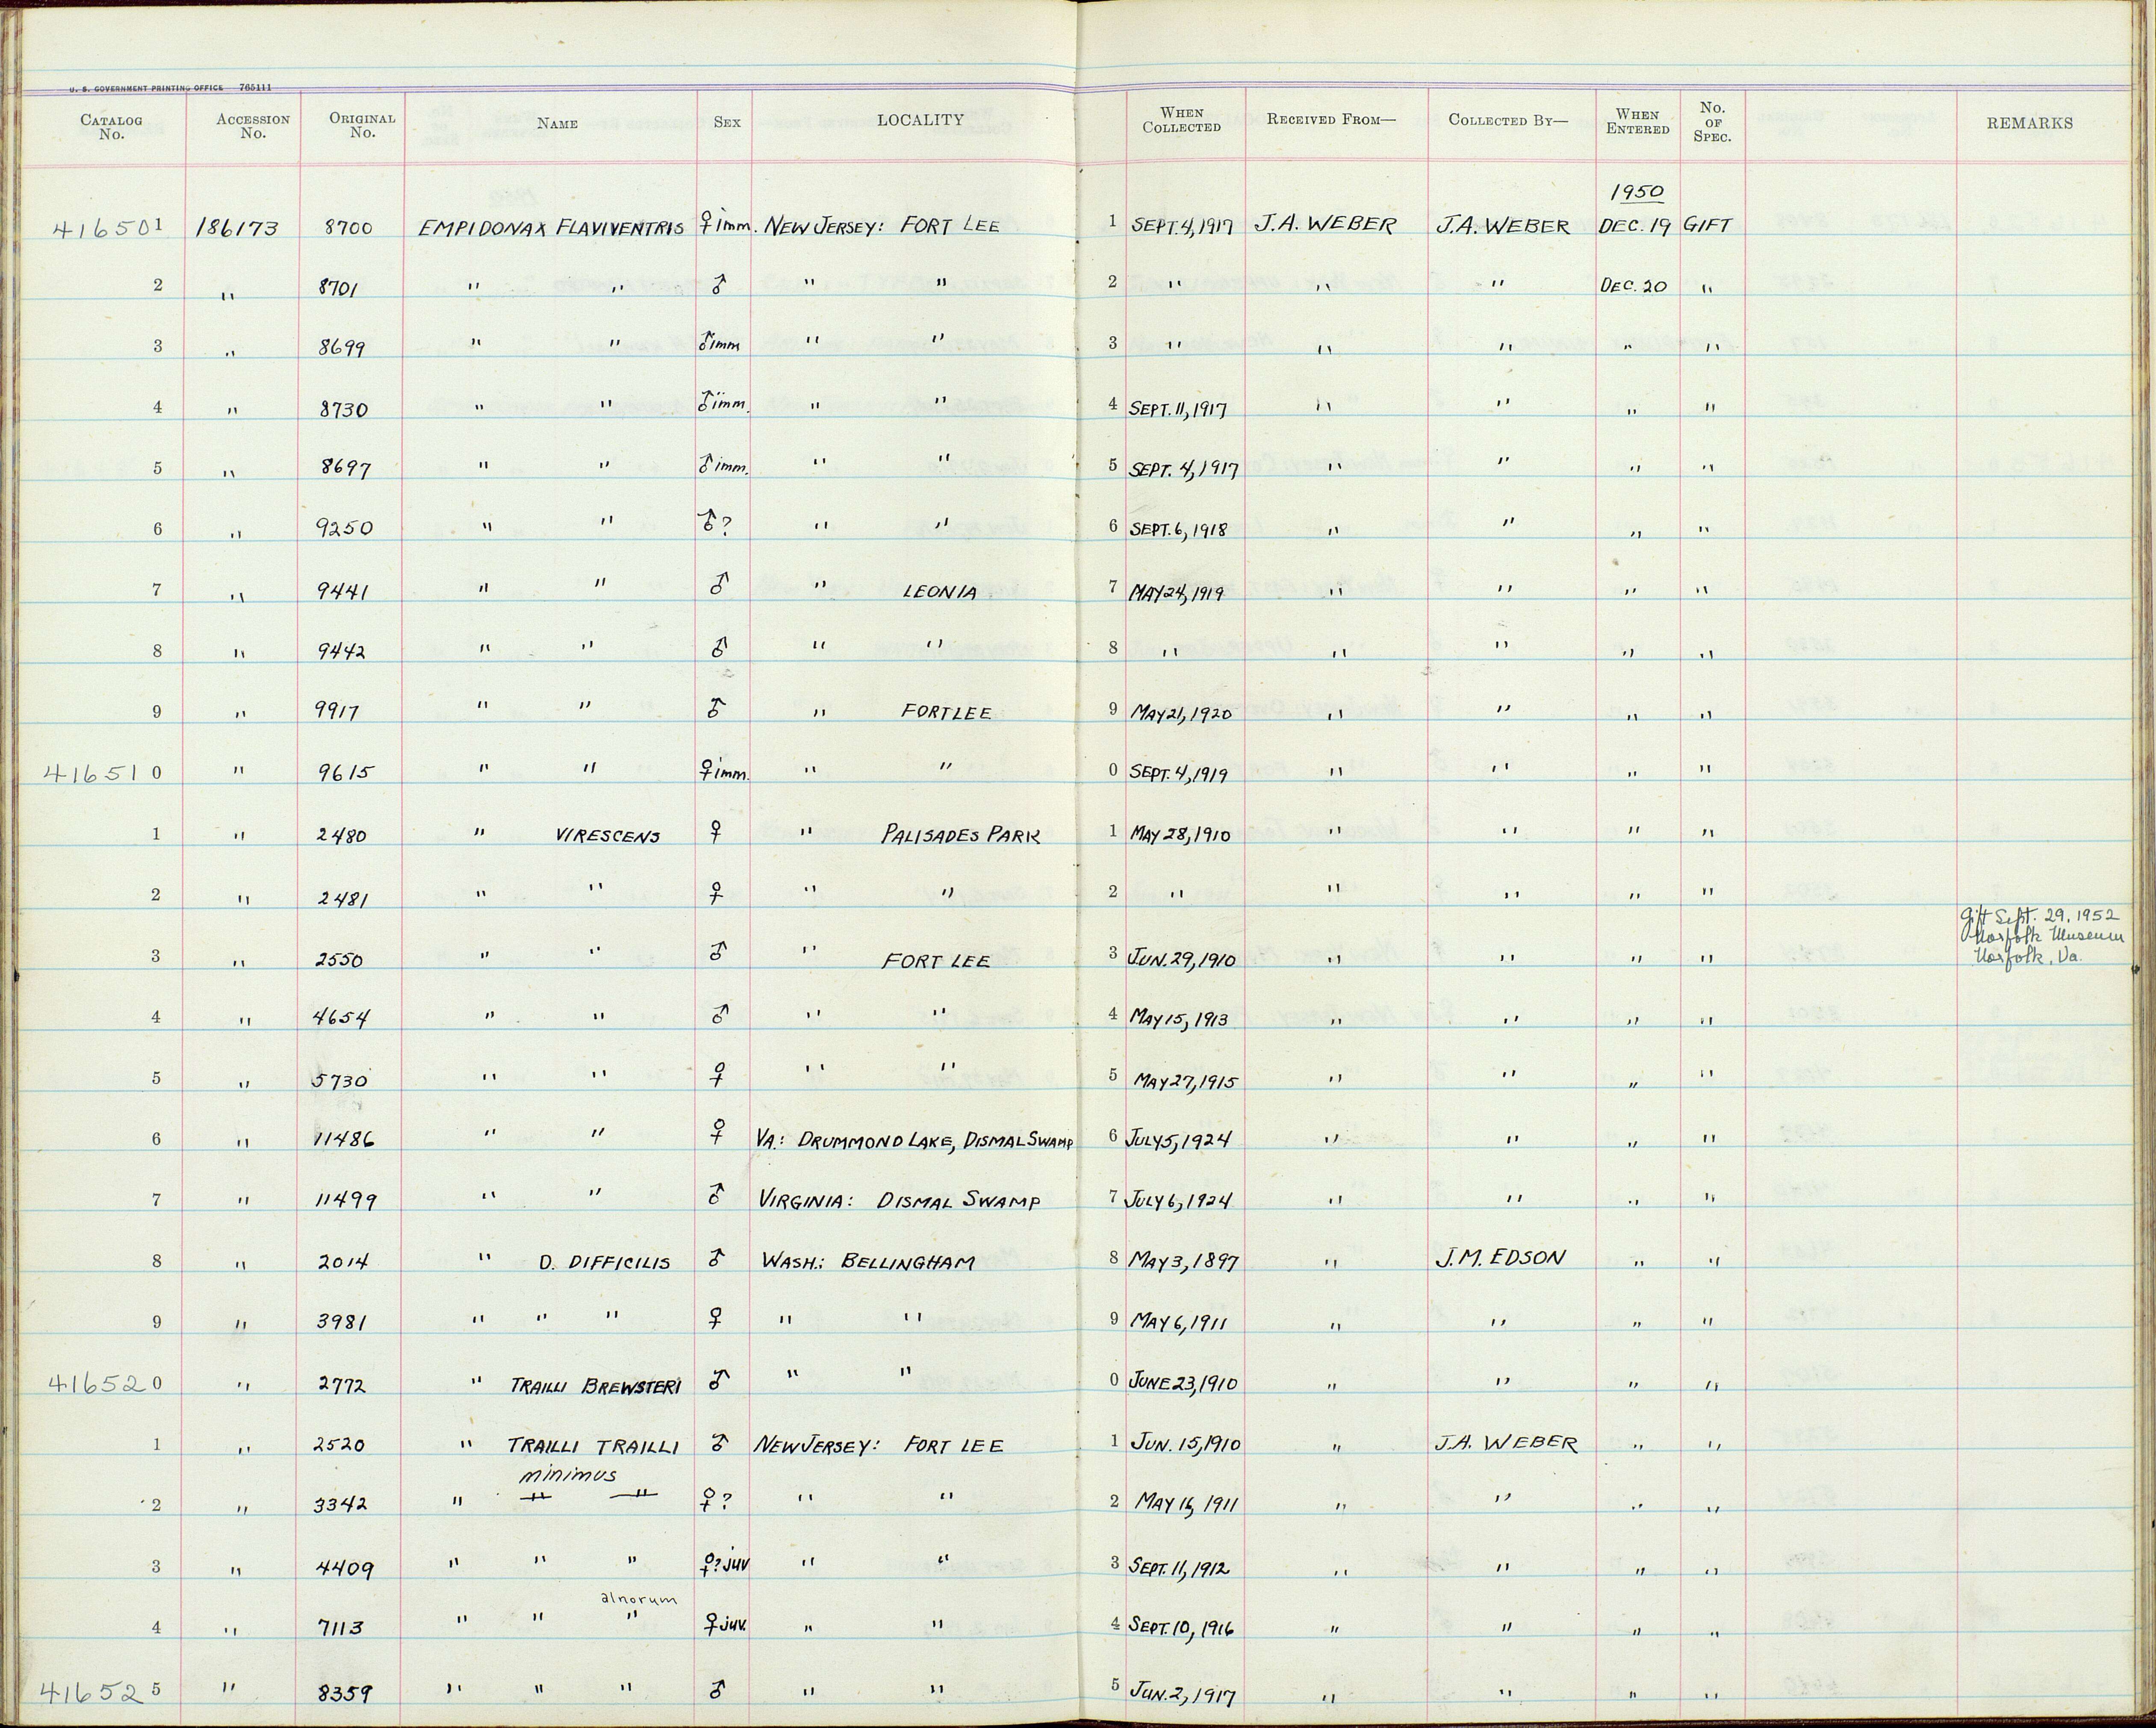Click the 'Catalog No.' column header

111,127
